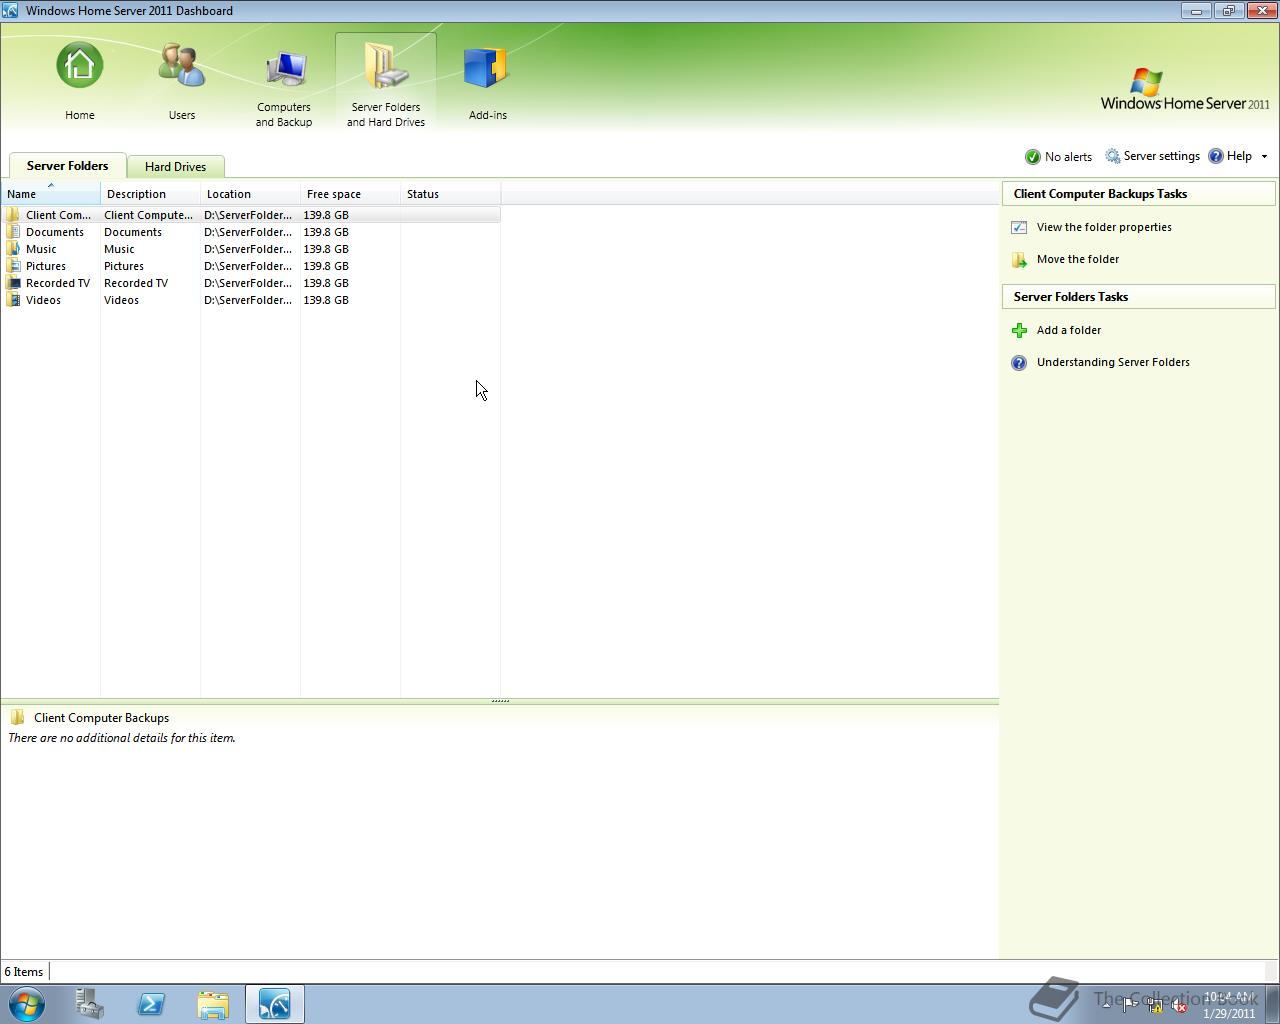The height and width of the screenshot is (1024, 1280).
Task: Select the Videos row name
Action: 43,300
